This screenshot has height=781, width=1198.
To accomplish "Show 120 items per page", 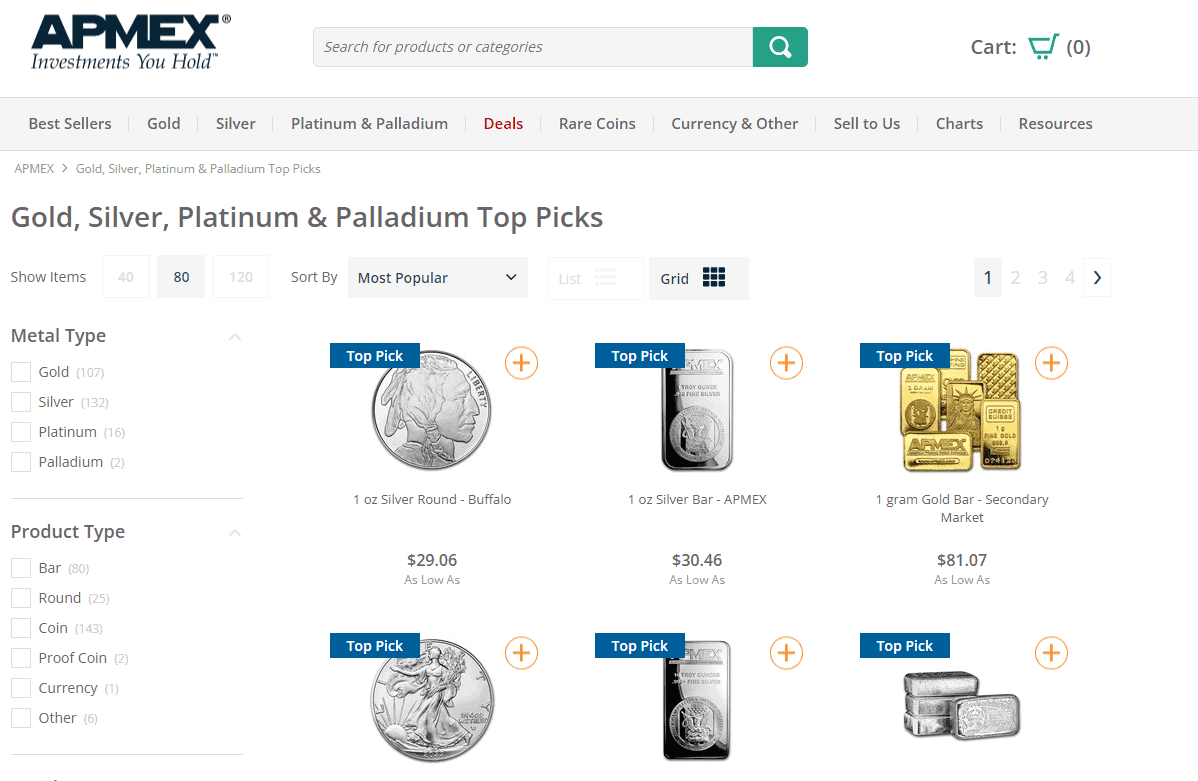I will [241, 277].
